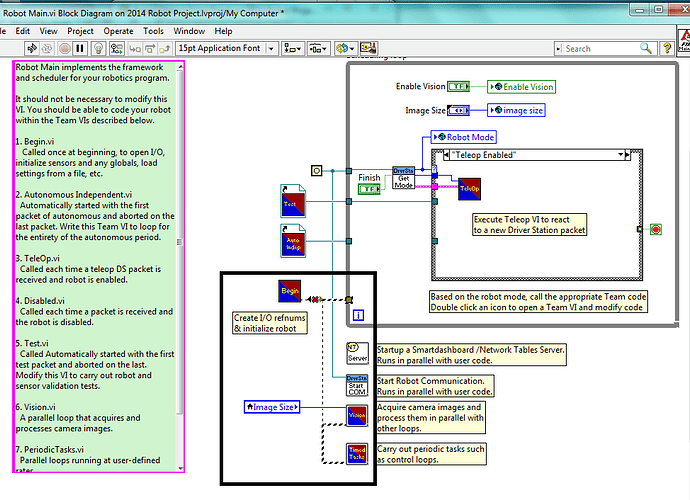Click the broken wire X near Begin
This screenshot has height=500, width=690.
tap(315, 299)
